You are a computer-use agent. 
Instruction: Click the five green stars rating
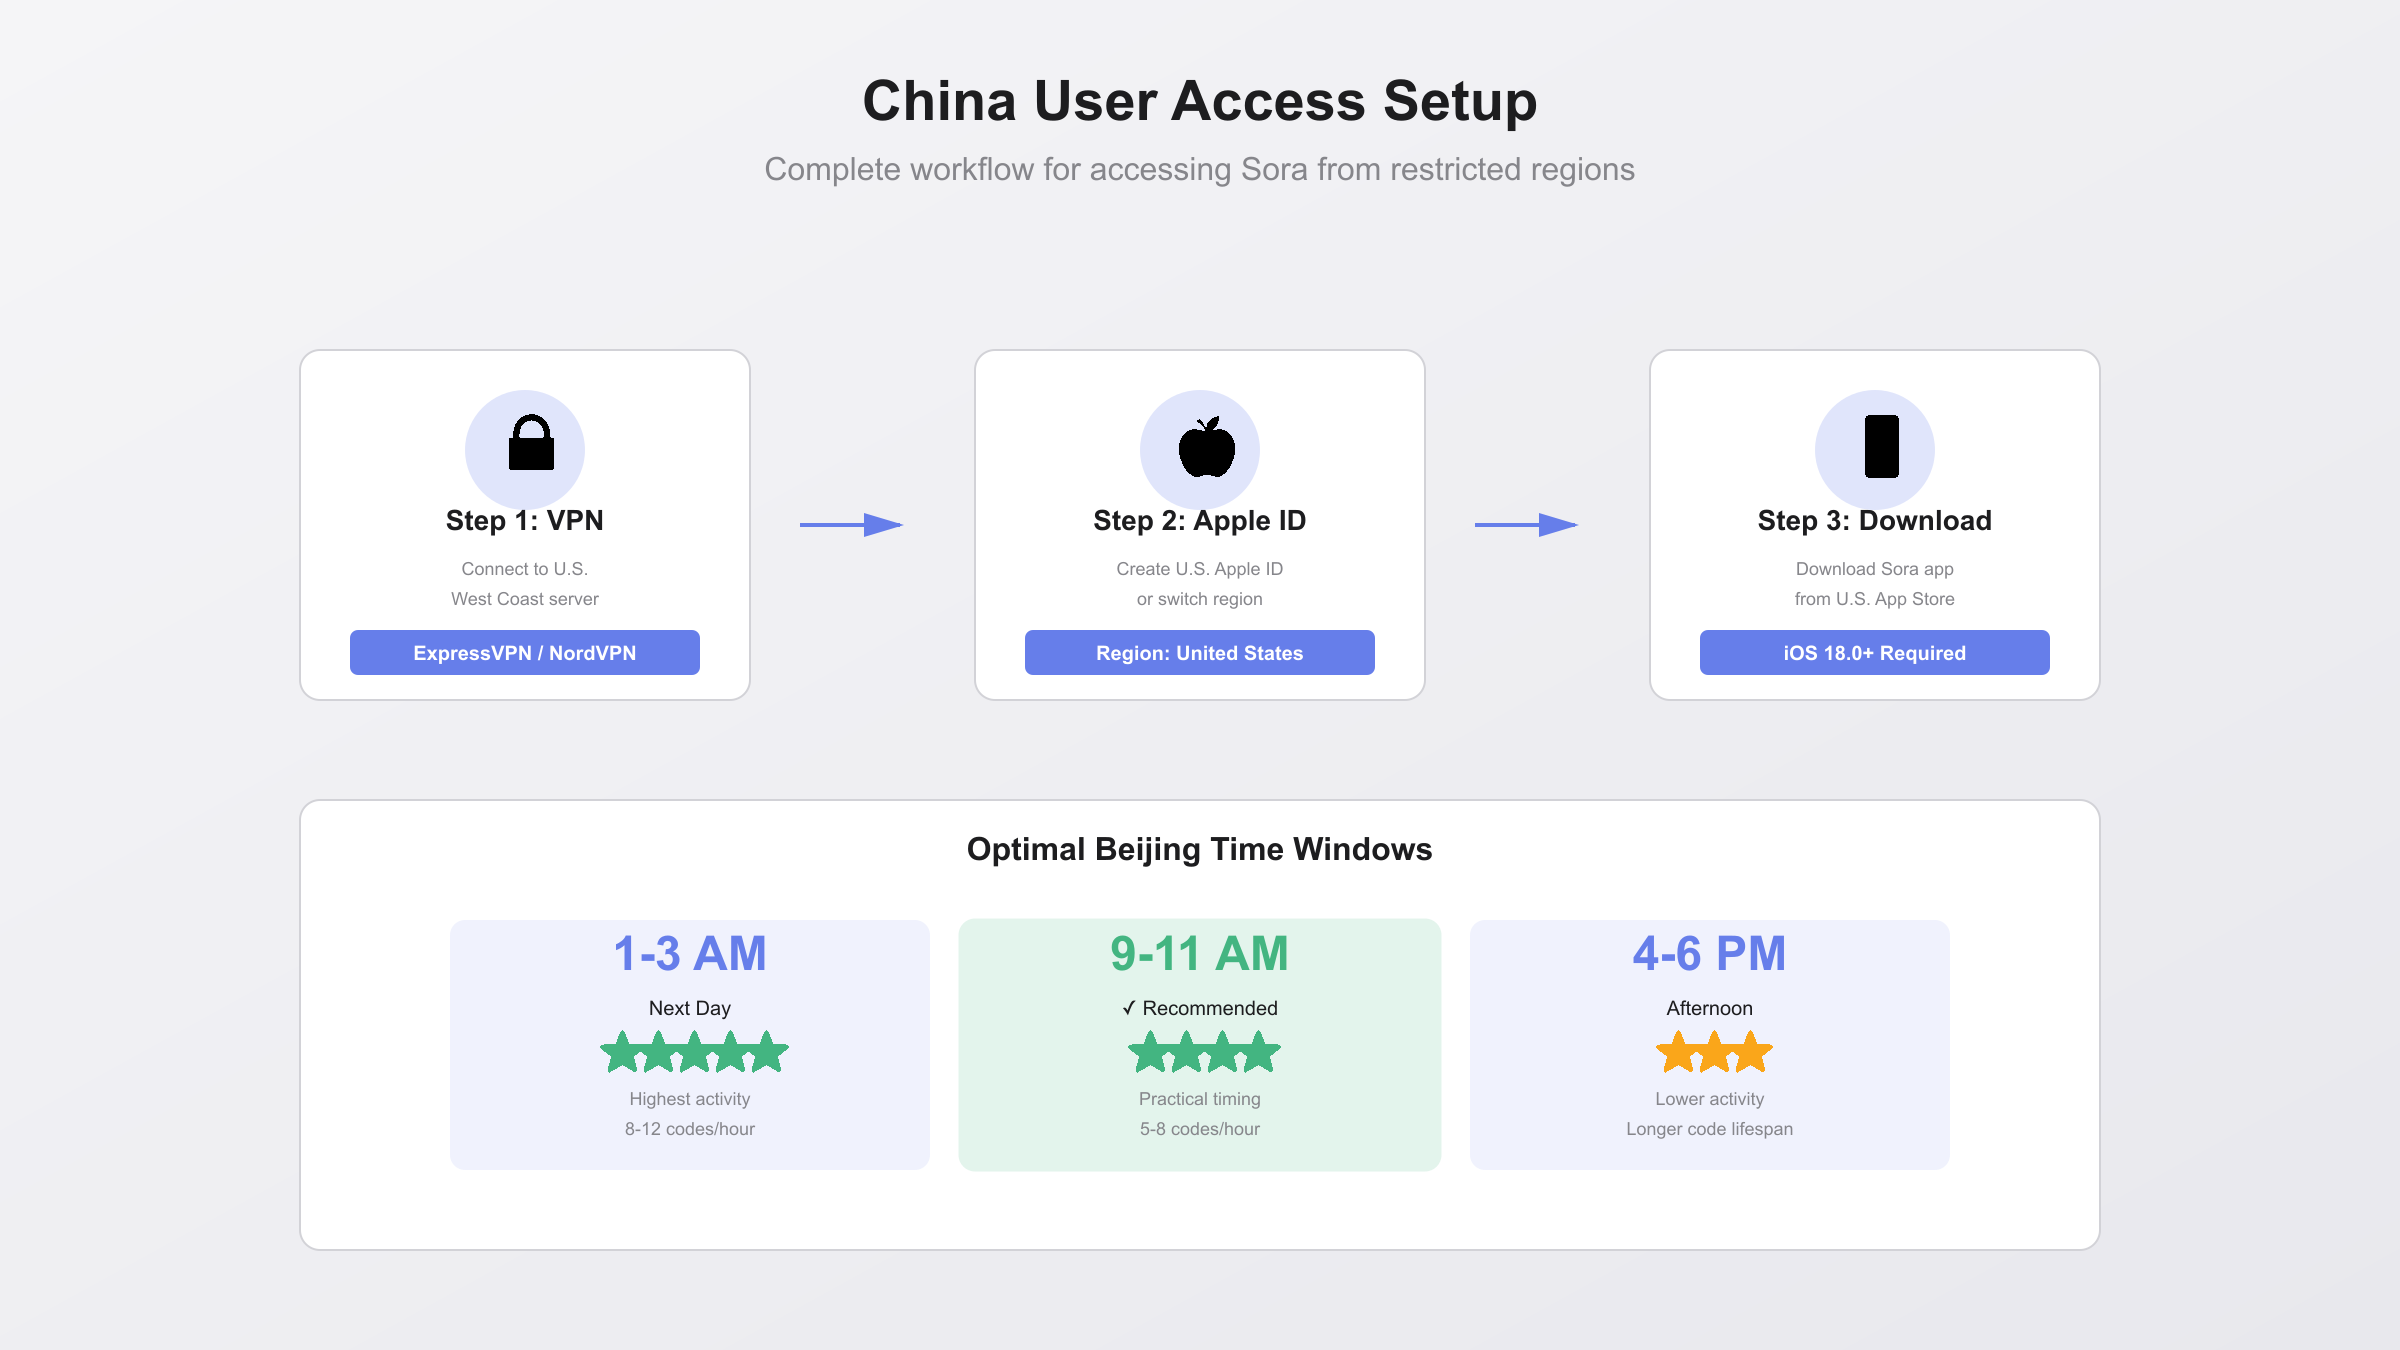[694, 1052]
